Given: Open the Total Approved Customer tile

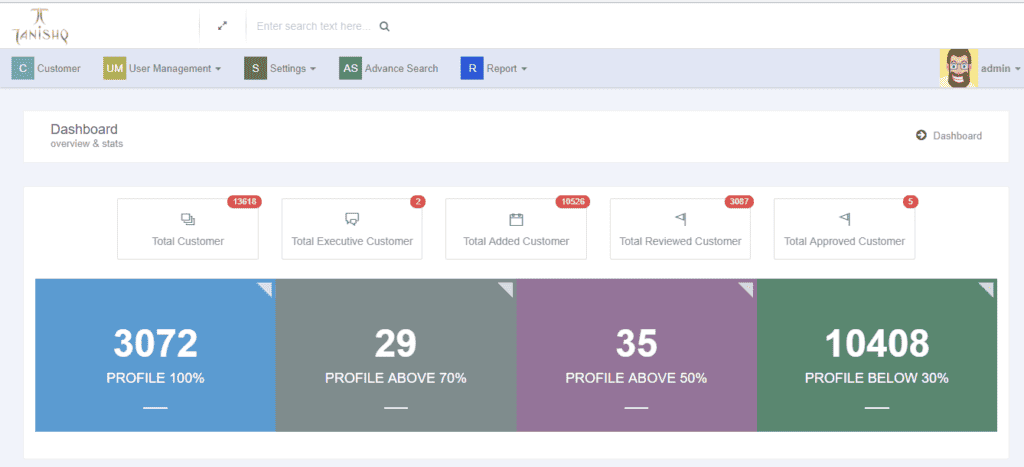Looking at the screenshot, I should [844, 229].
